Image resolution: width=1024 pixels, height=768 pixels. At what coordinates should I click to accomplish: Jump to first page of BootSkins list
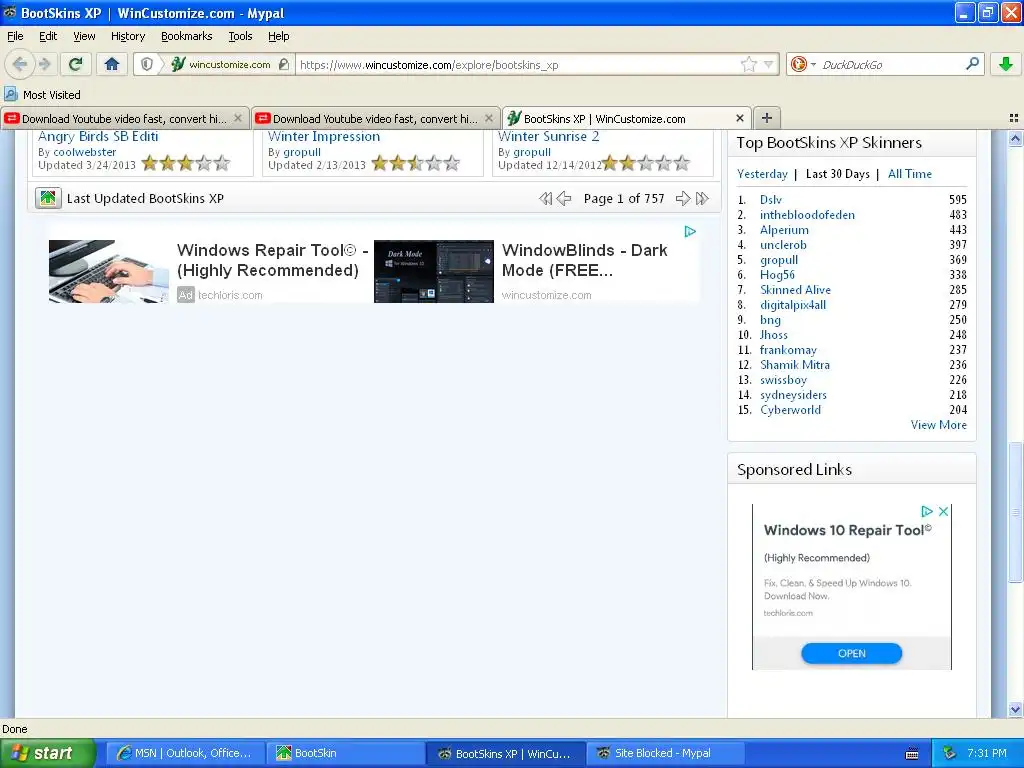point(545,199)
